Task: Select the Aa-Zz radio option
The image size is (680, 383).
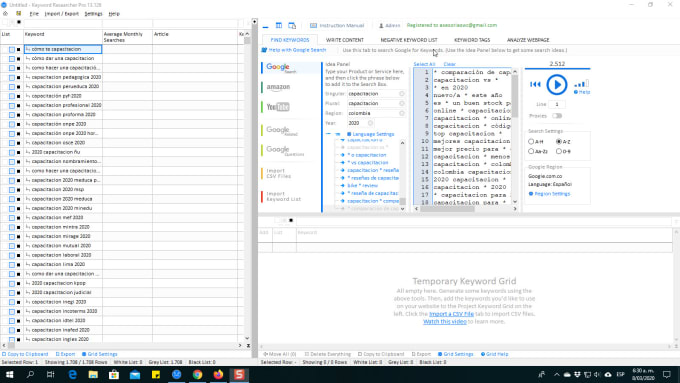Action: [x=531, y=151]
